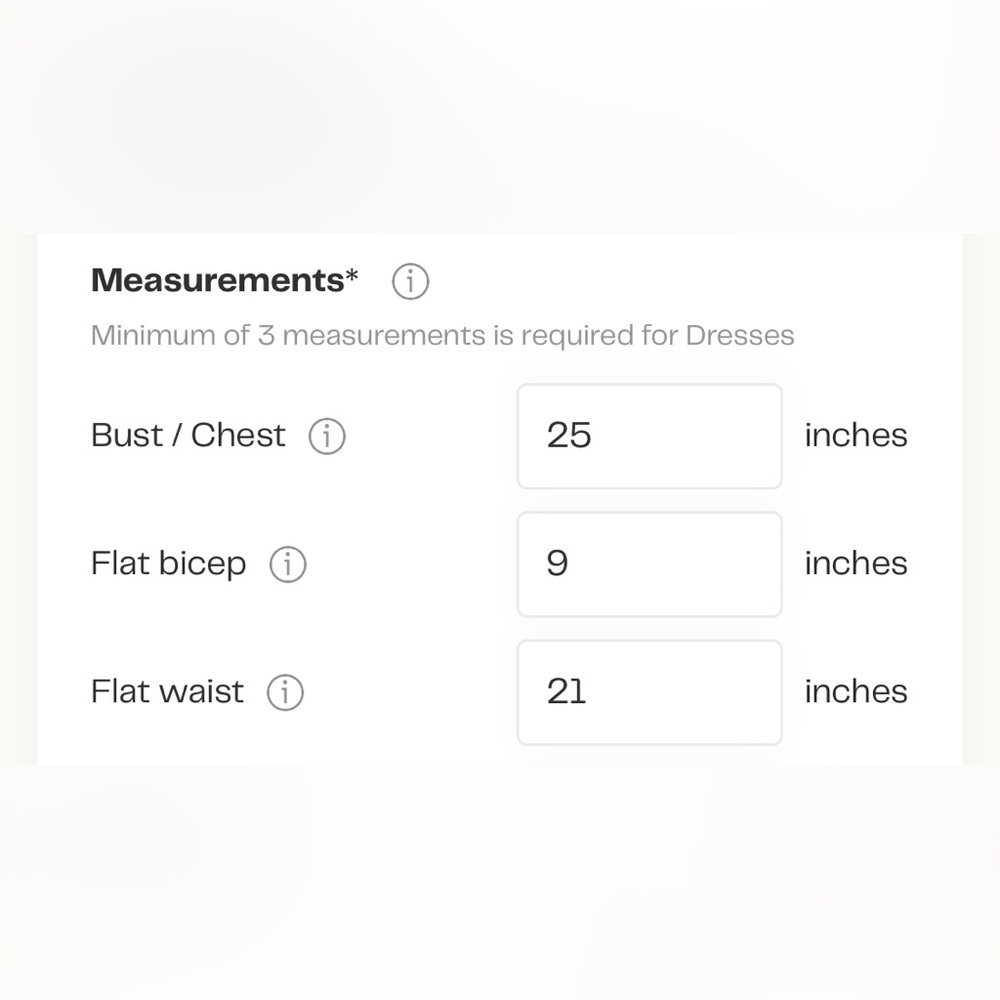Open the info icon beside Measurements heading
This screenshot has width=1000, height=1000.
410,281
